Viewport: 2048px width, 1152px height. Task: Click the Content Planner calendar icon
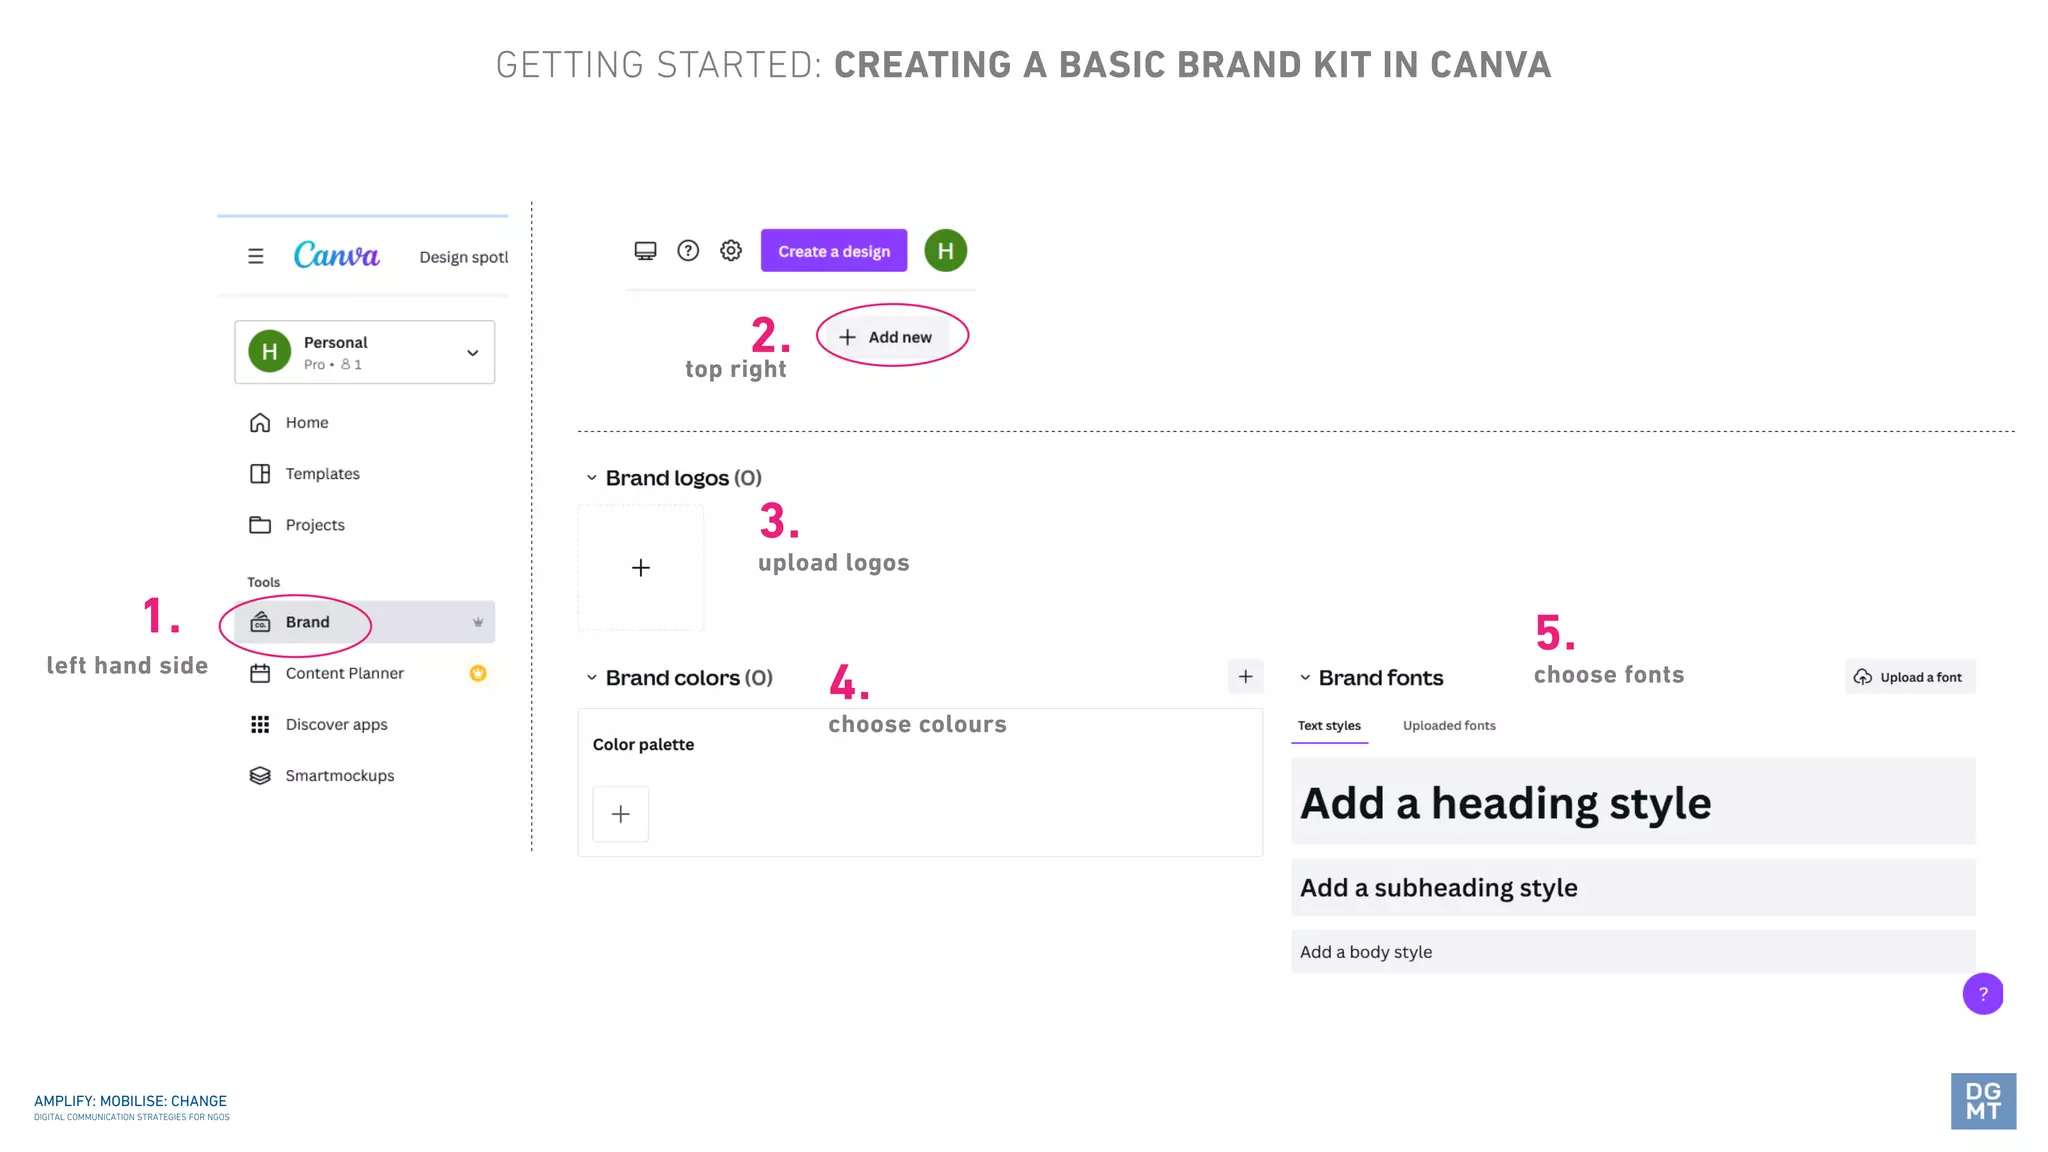point(260,673)
